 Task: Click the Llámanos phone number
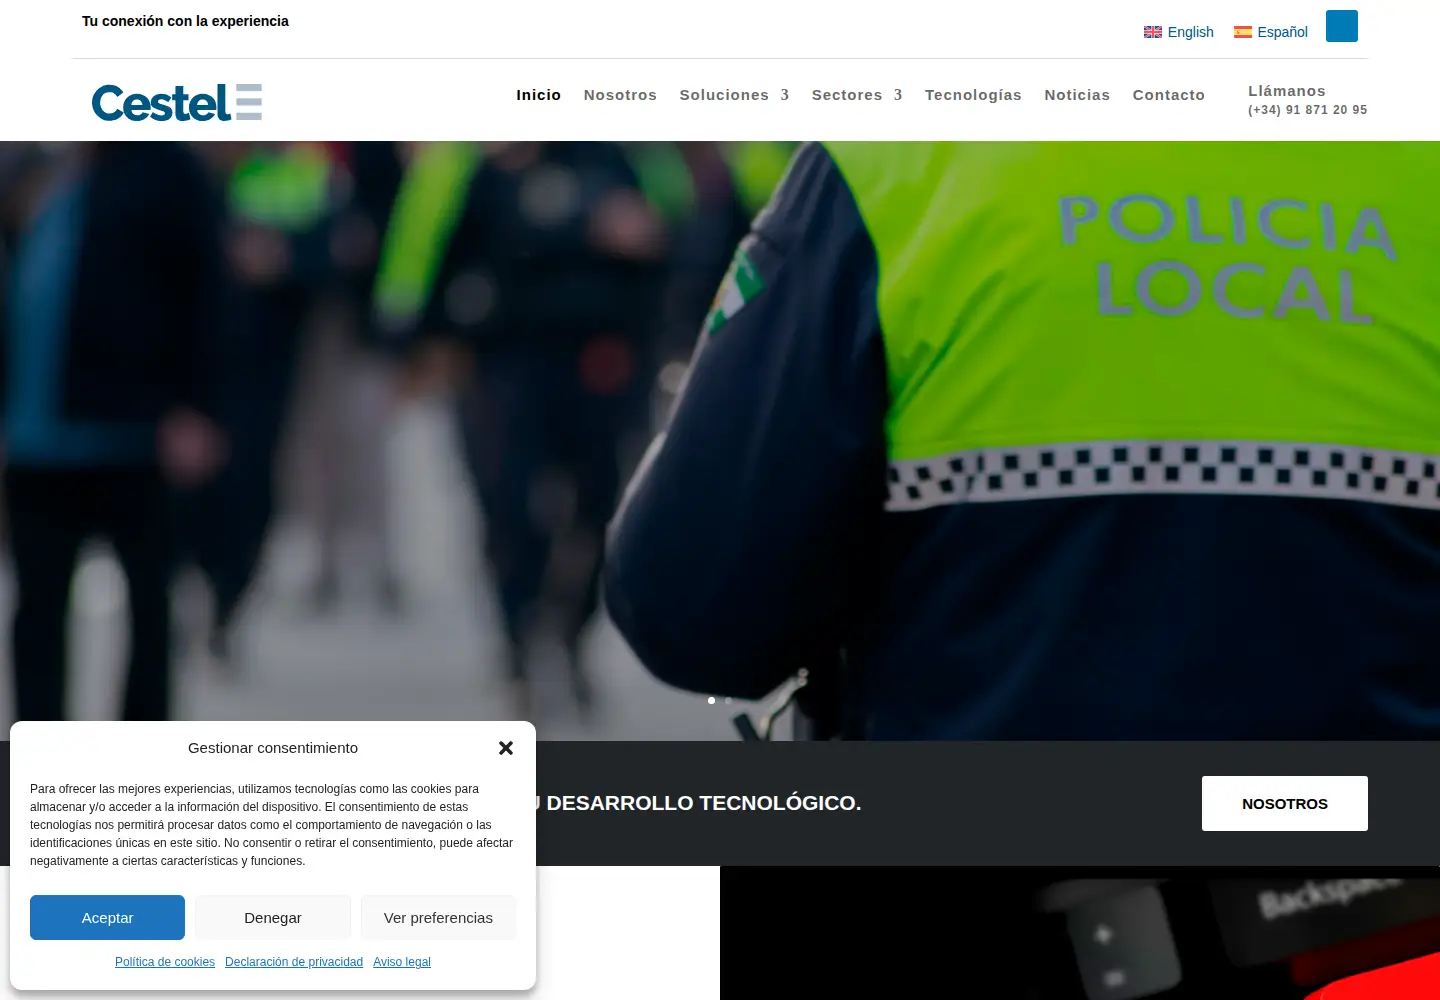pos(1307,110)
